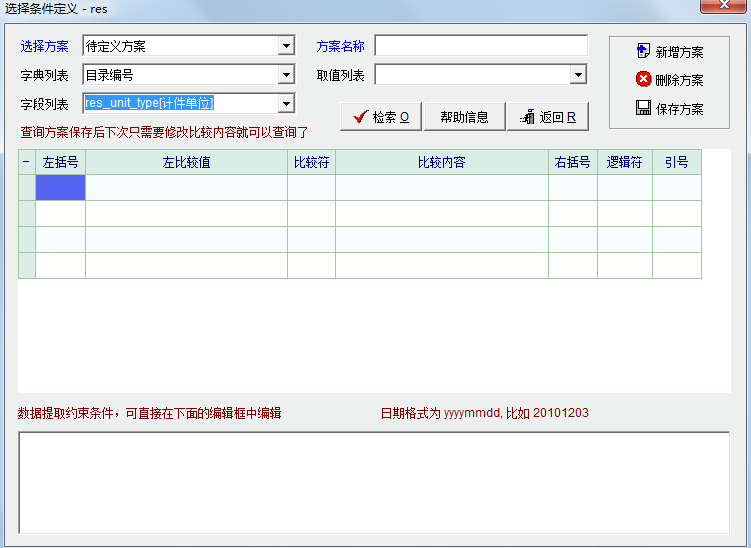Screen dimensions: 751x548
Task: Select the first row 左括号 cell
Action: click(x=60, y=188)
